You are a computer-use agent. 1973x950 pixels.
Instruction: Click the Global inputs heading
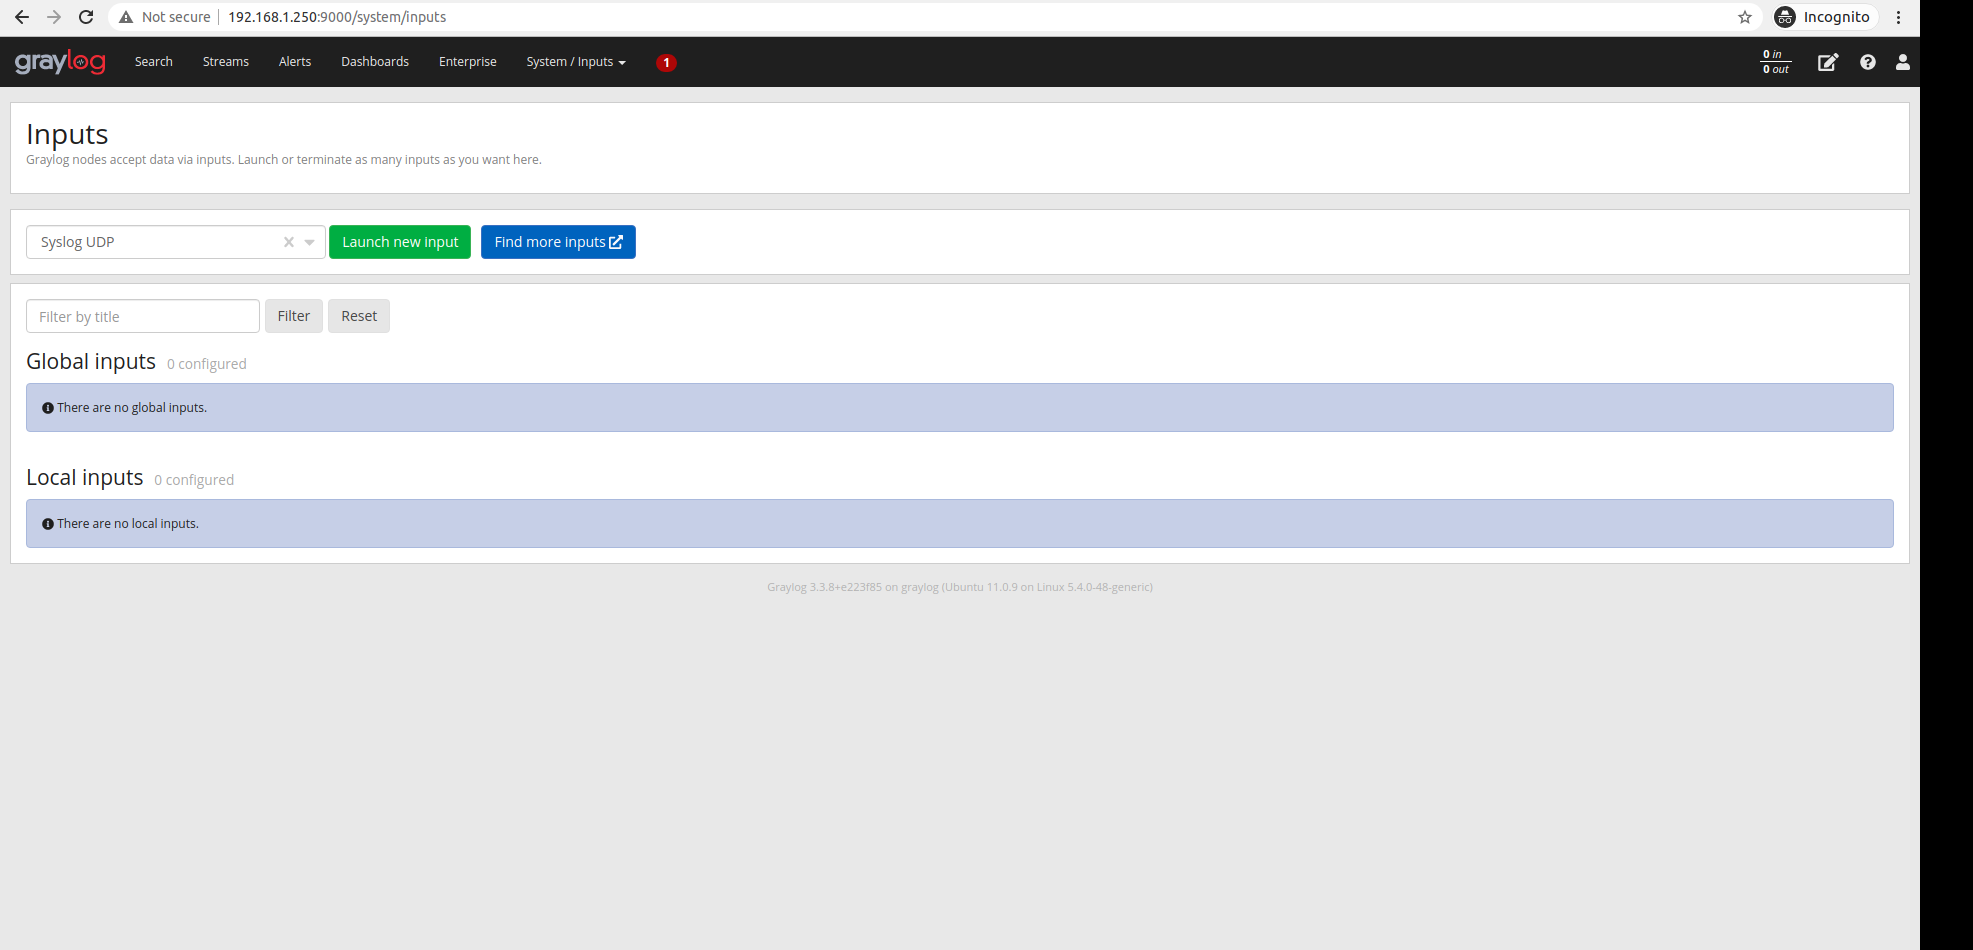click(91, 362)
